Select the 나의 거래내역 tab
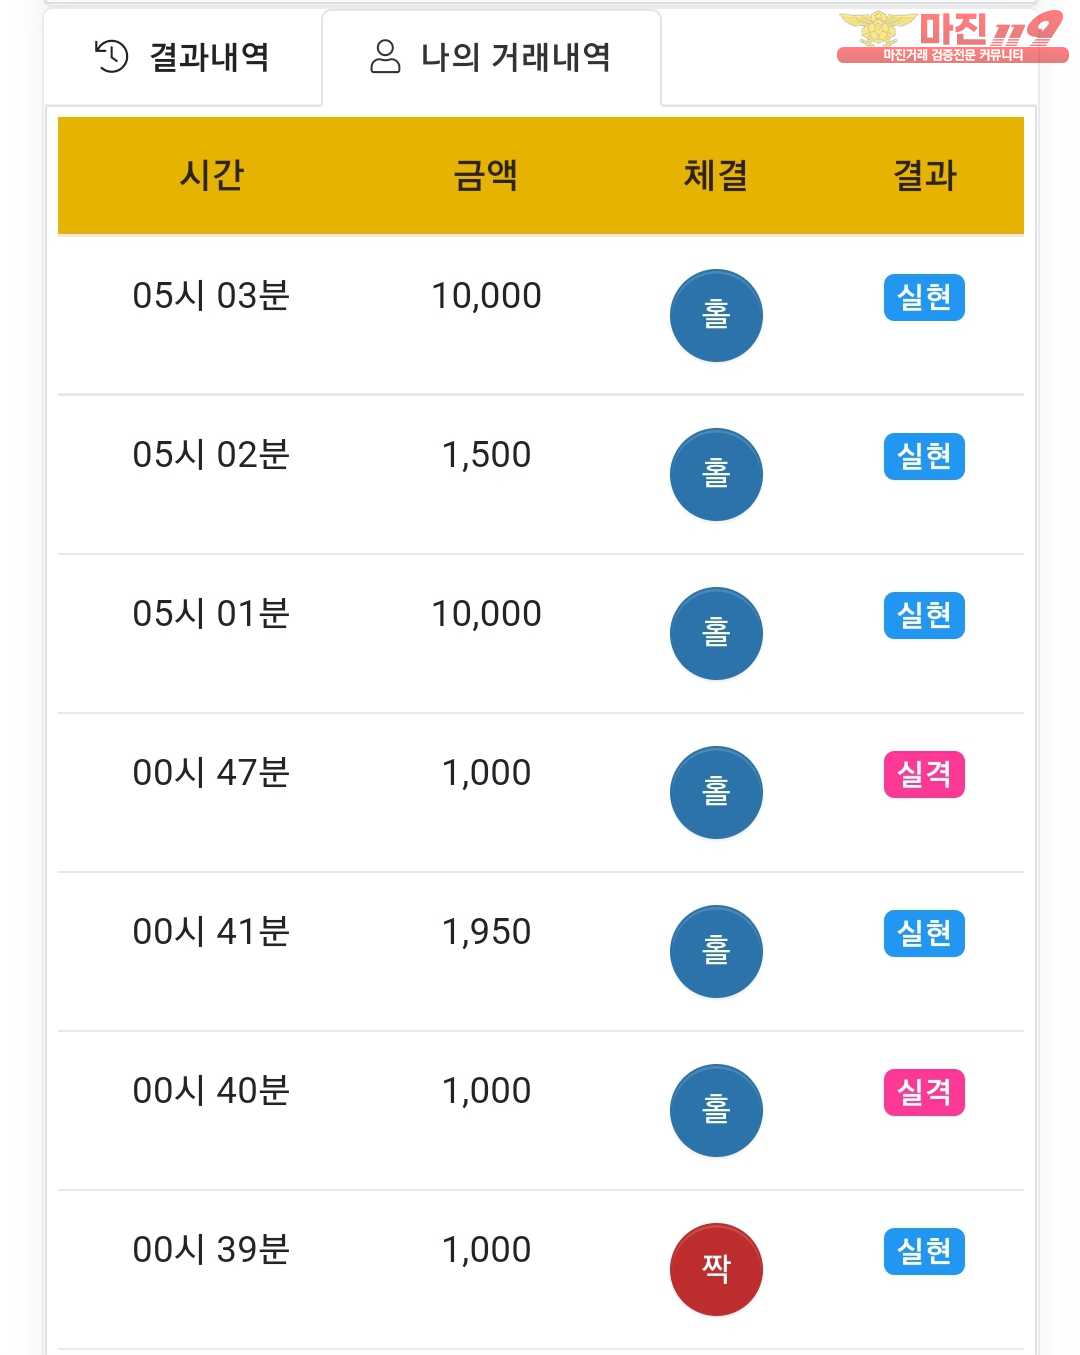This screenshot has width=1080, height=1355. 491,58
